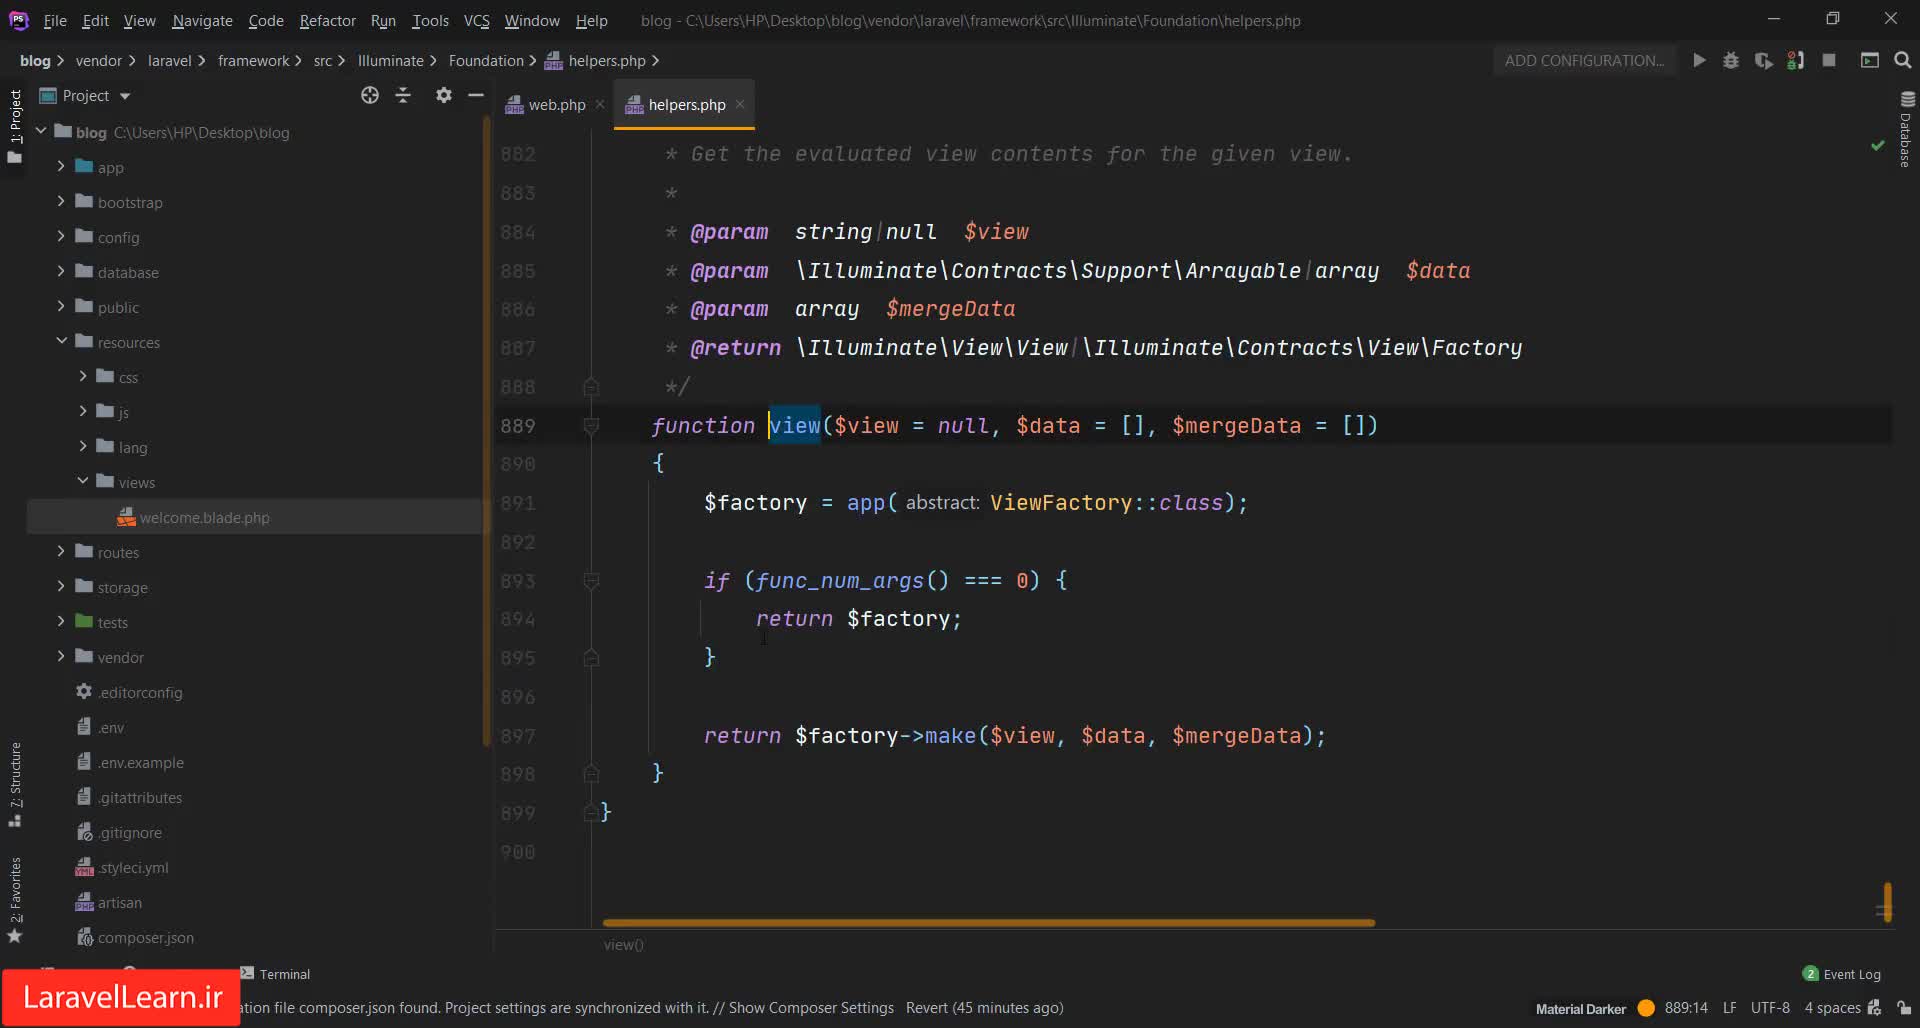Viewport: 1920px width, 1028px height.
Task: Hide the Project panel with minus icon
Action: point(476,95)
